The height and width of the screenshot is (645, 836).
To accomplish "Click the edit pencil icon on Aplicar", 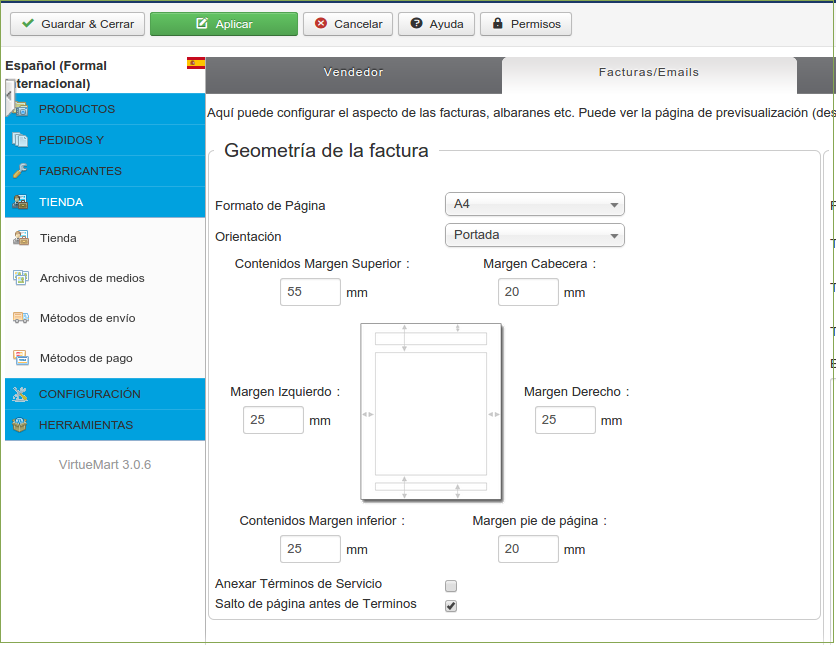I will 202,23.
